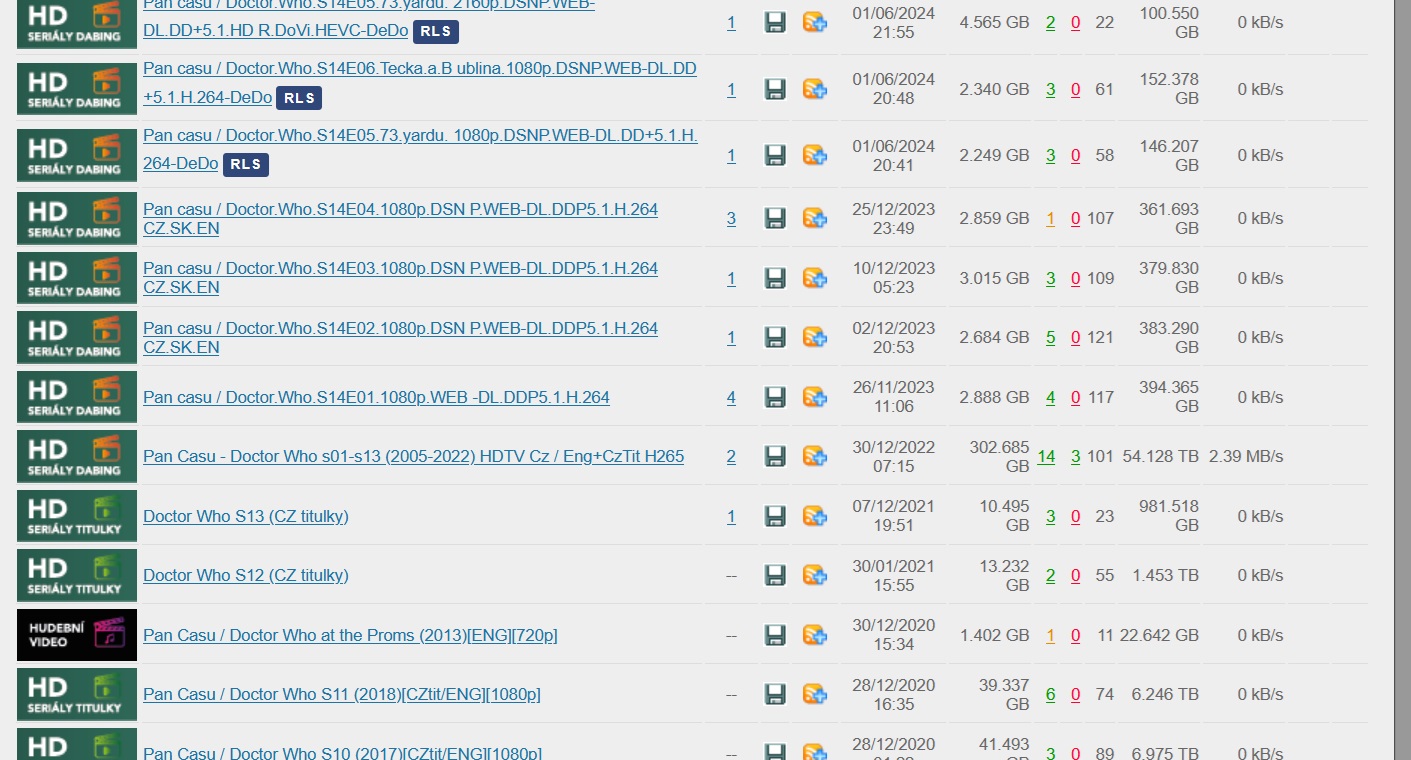Open the Doctor Who S13 (CZ titulky) link
1411x760 pixels.
(245, 516)
